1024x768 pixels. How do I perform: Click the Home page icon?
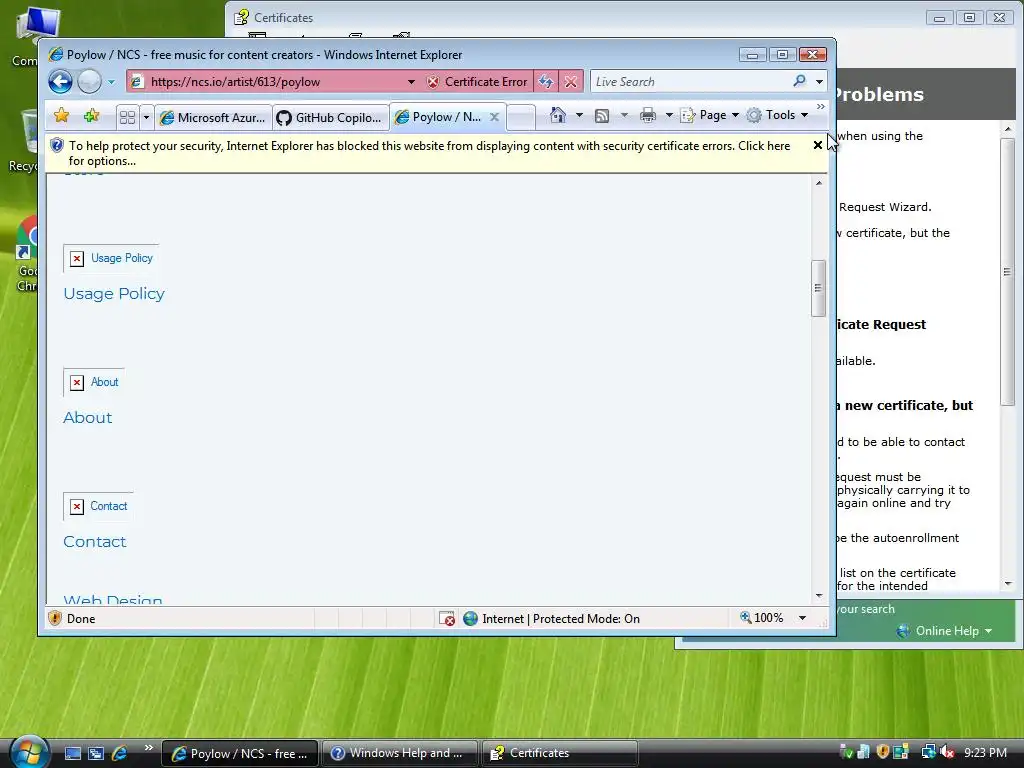pos(558,115)
